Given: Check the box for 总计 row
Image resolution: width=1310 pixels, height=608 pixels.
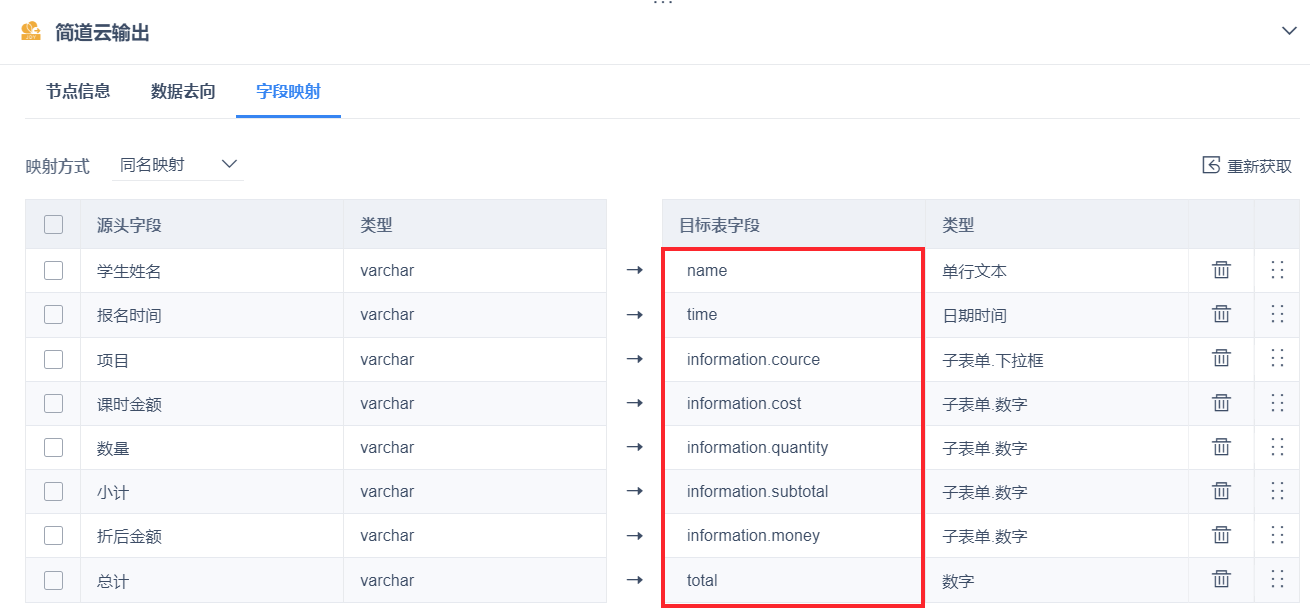Looking at the screenshot, I should tap(53, 580).
